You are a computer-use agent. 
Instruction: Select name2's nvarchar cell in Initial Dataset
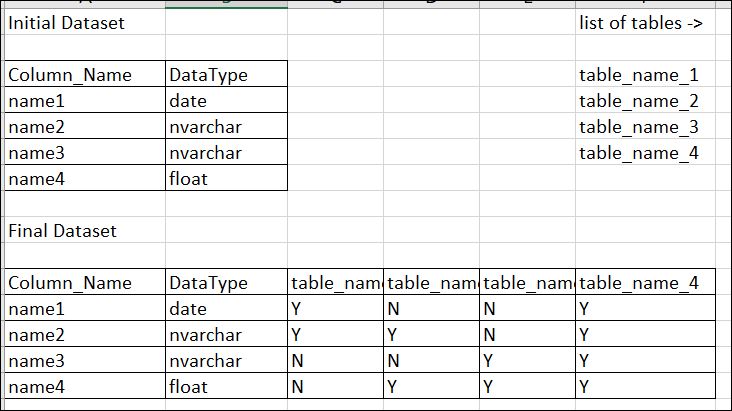pos(205,127)
